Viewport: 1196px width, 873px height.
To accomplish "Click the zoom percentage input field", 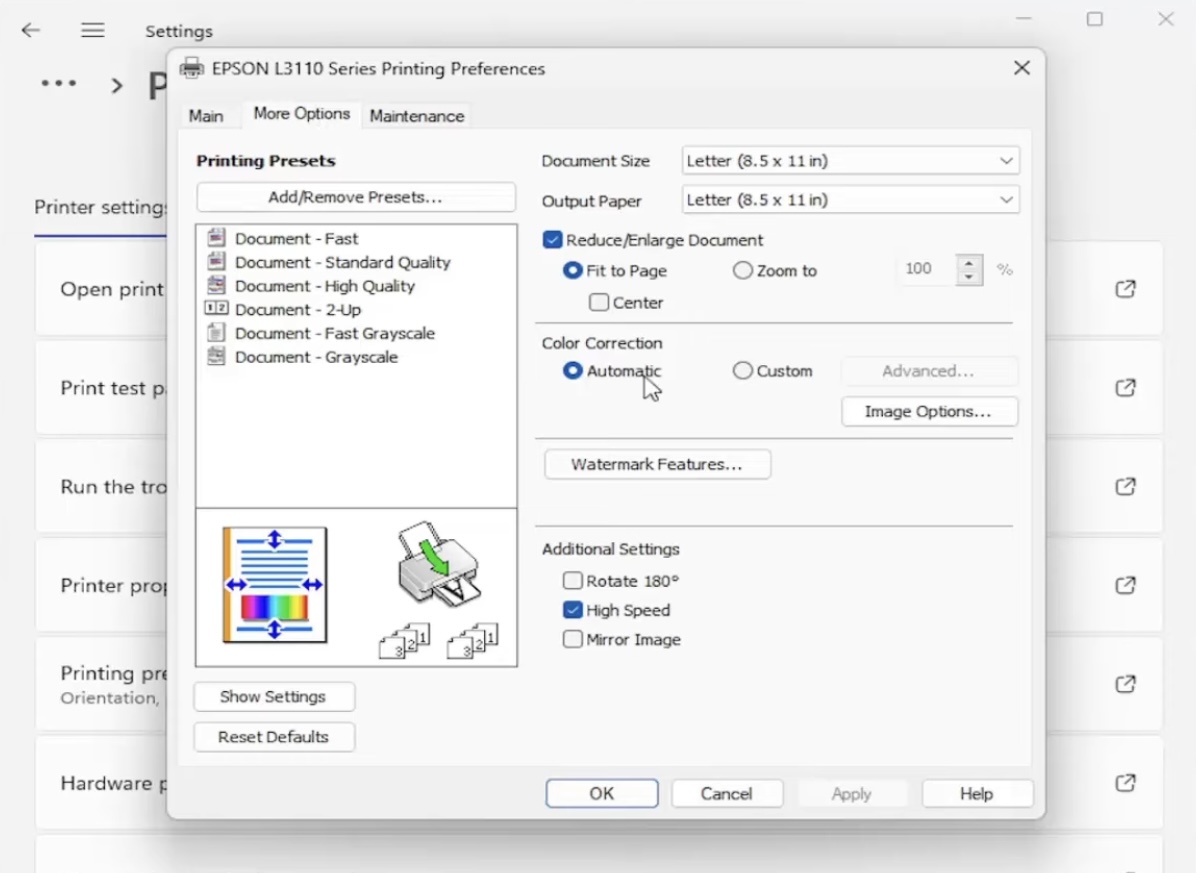I will coord(925,269).
